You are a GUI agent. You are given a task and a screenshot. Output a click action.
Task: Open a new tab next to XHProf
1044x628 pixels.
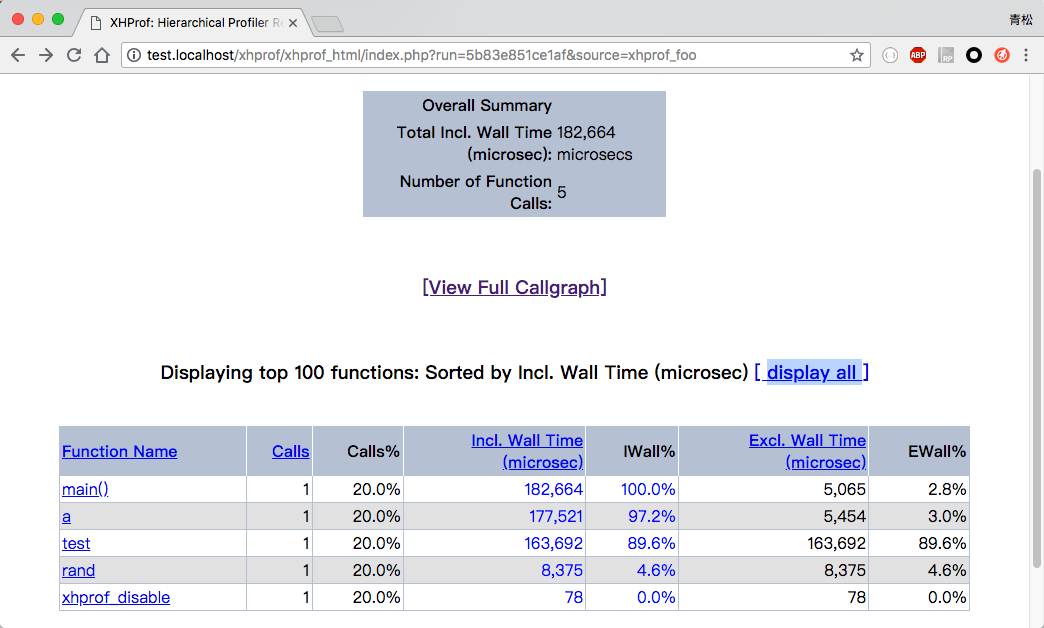point(327,24)
